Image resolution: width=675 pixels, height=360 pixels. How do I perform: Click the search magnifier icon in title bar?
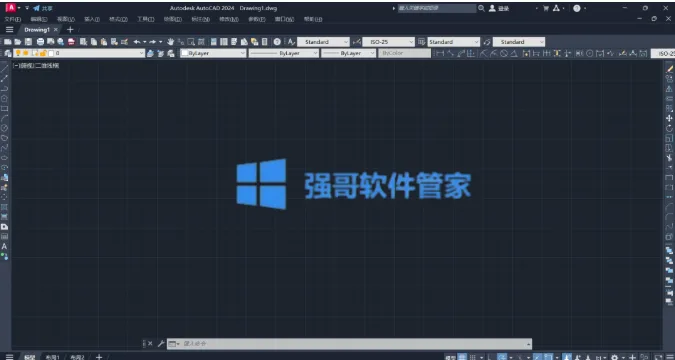tap(481, 8)
